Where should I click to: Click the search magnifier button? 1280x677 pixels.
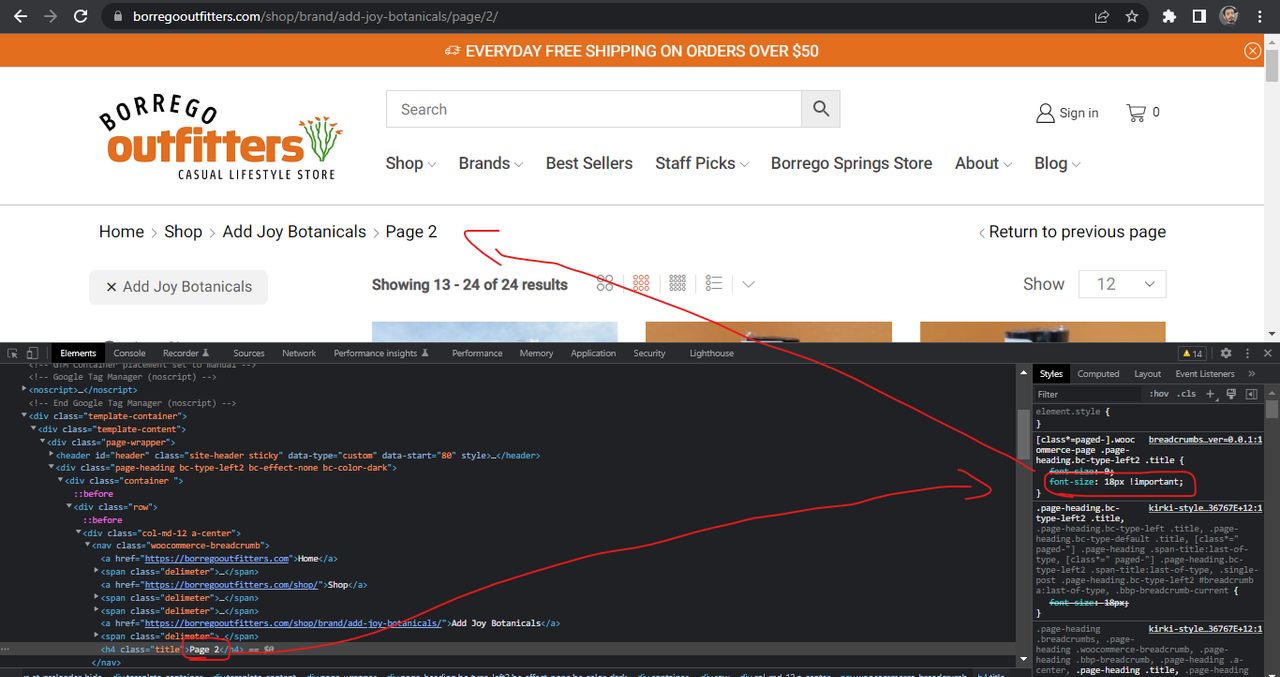point(821,109)
